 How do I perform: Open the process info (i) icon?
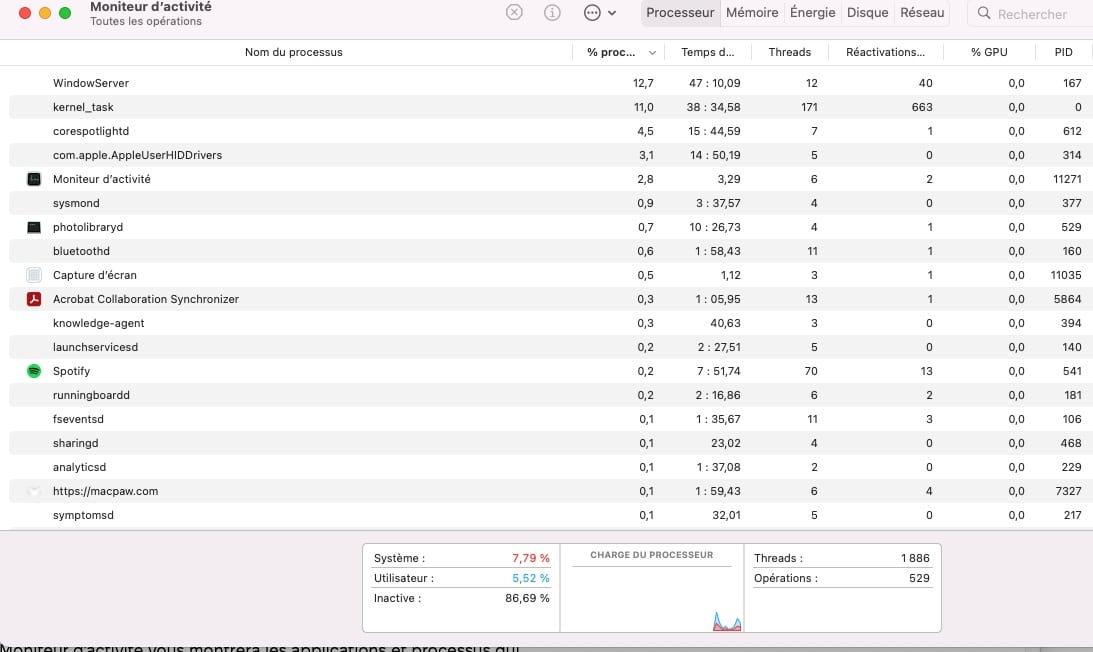(552, 13)
